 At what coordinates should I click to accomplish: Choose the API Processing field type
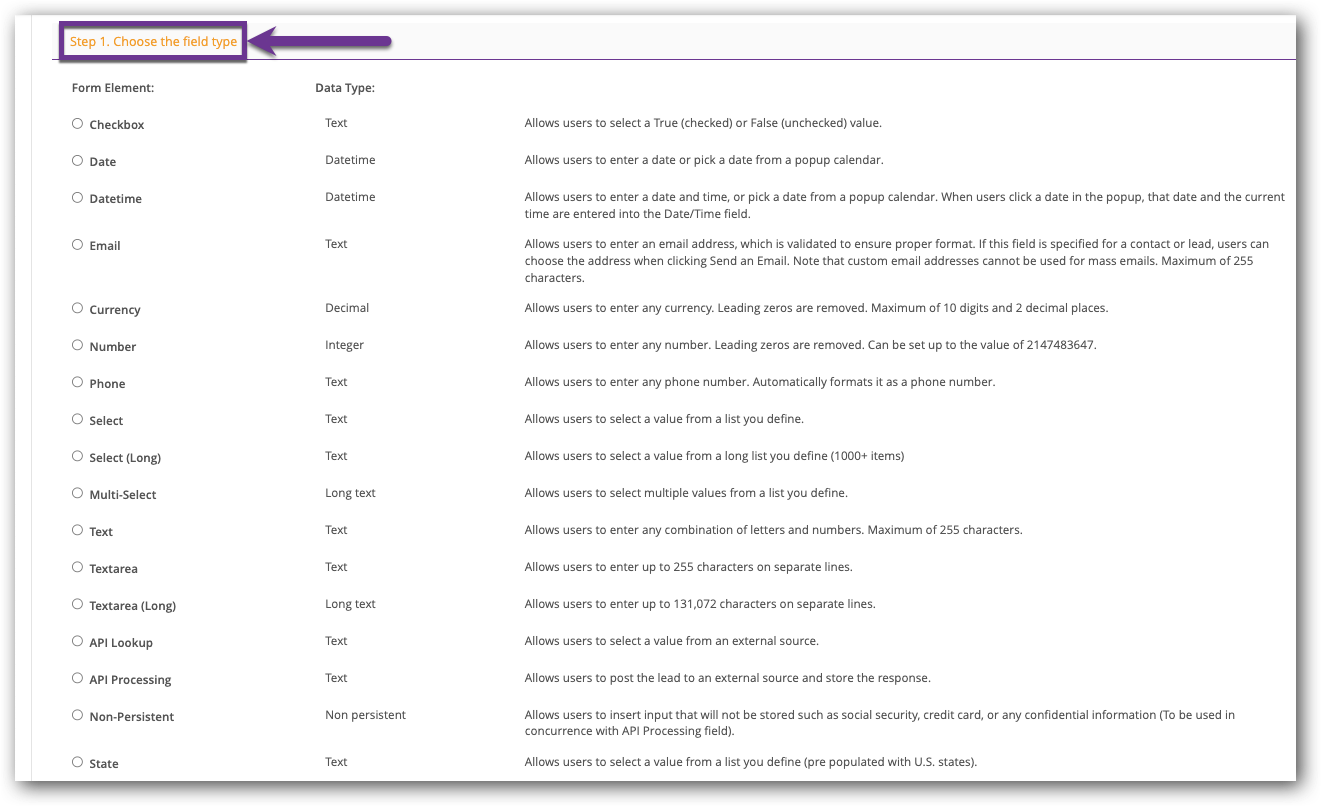tap(78, 679)
